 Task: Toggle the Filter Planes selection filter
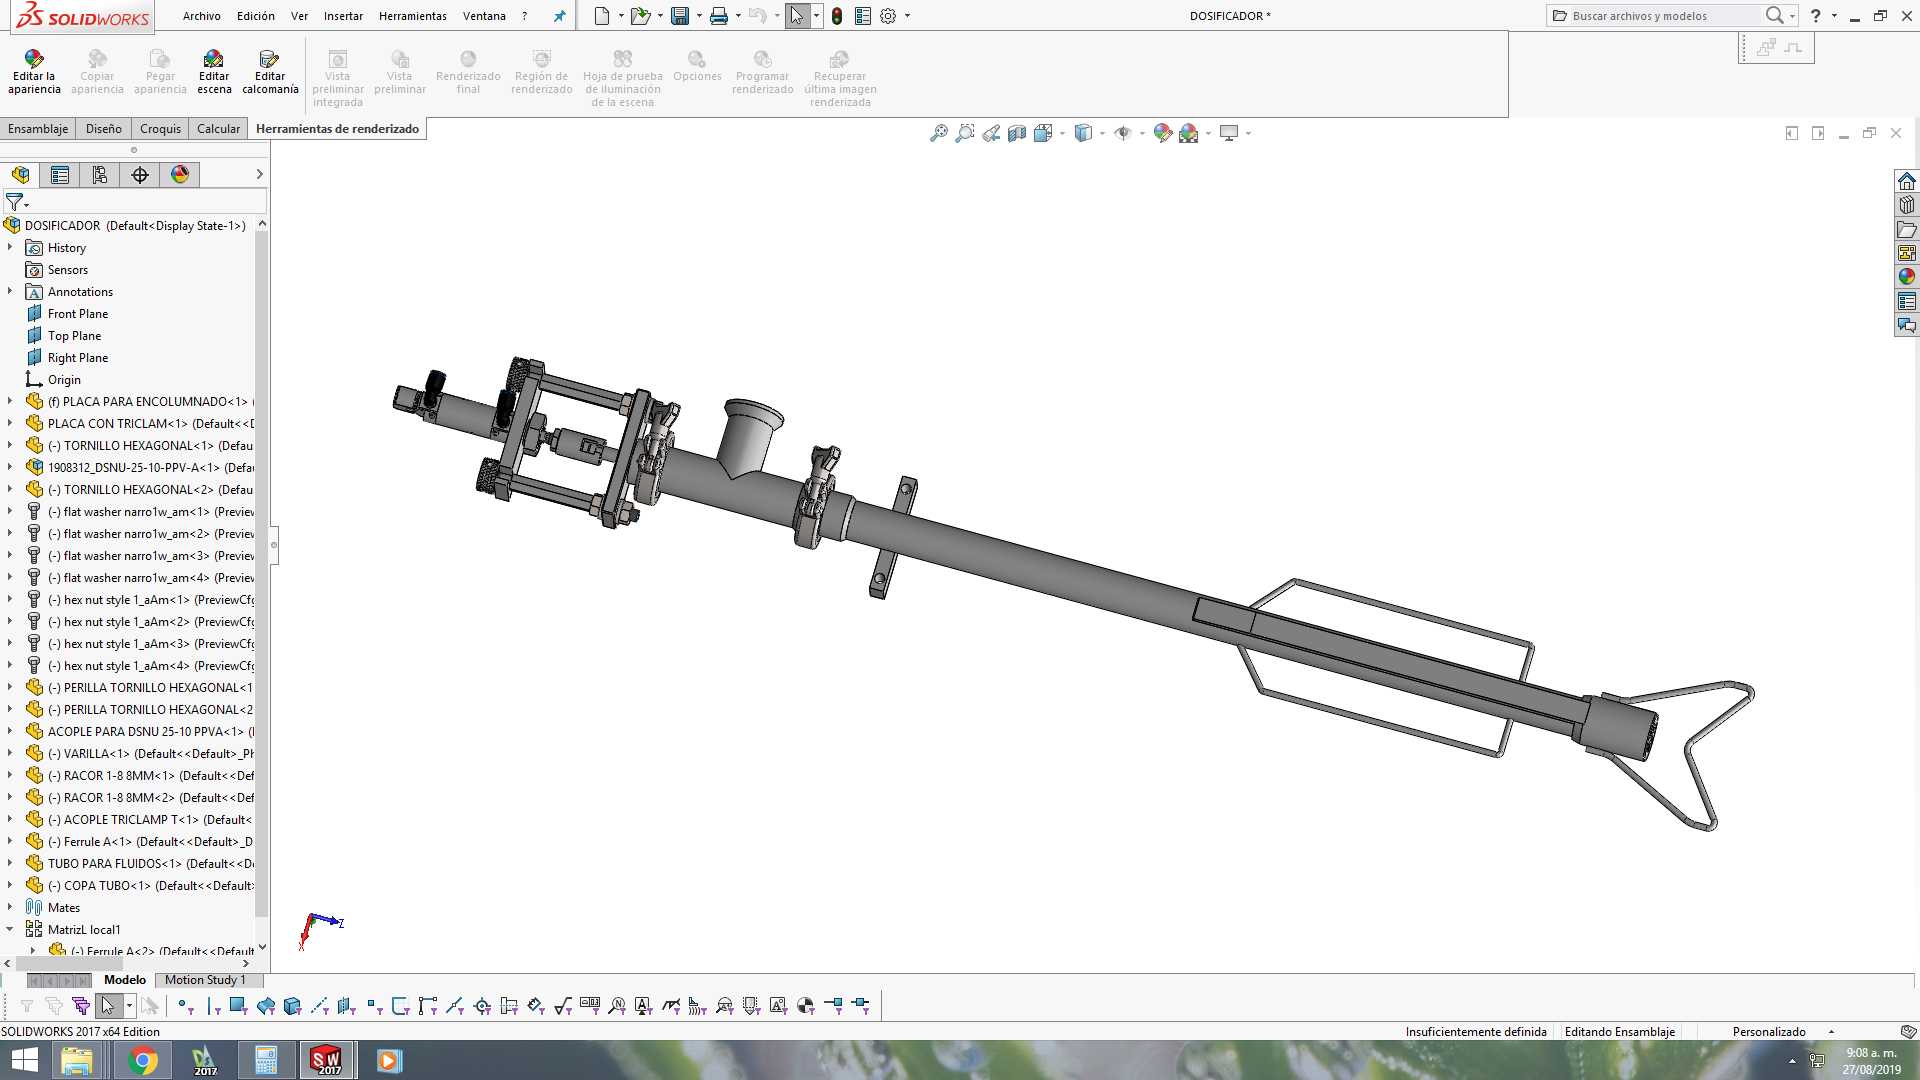[346, 1006]
